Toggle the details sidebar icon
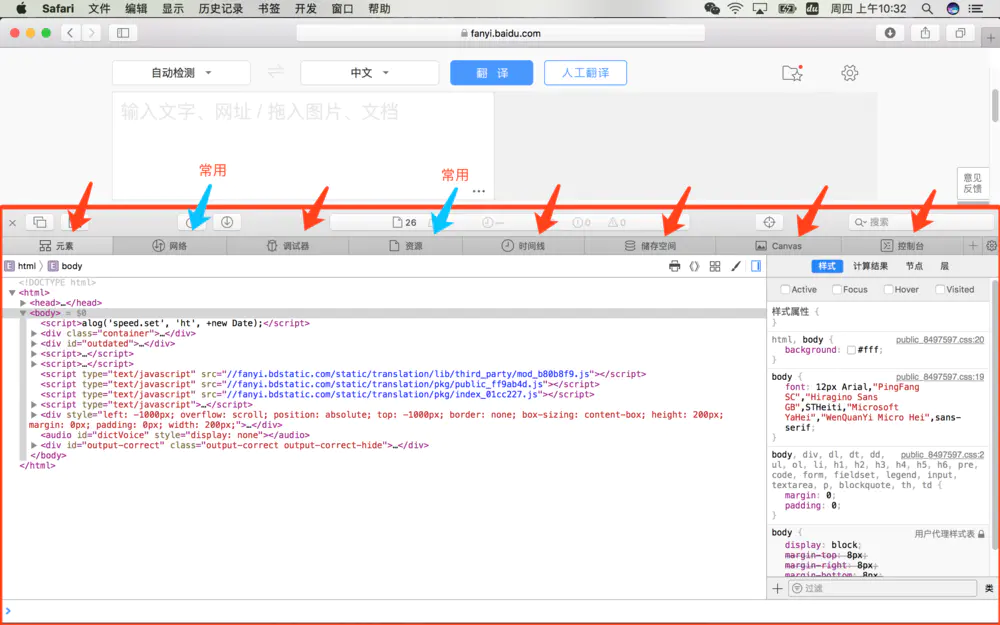 click(x=756, y=266)
